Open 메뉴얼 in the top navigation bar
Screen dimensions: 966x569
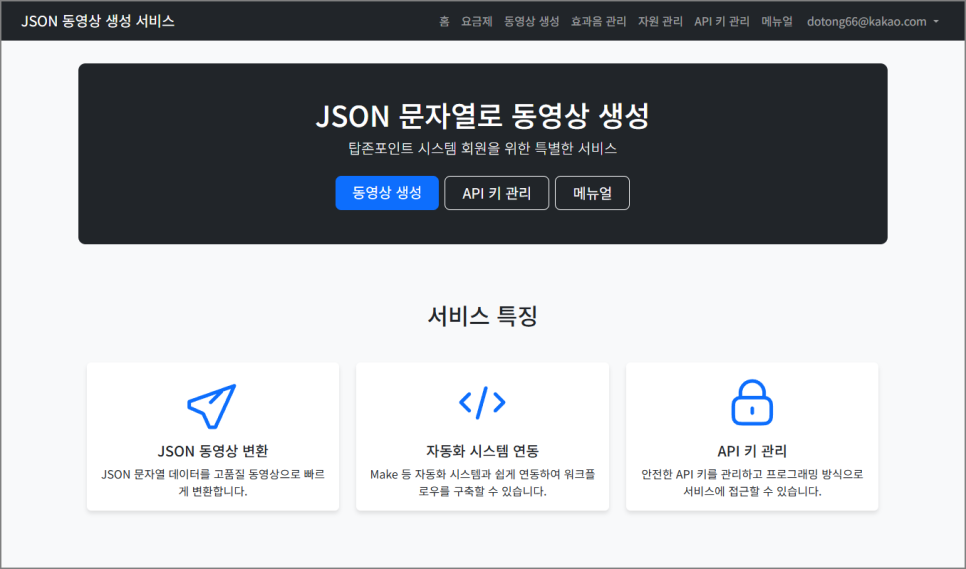(x=777, y=22)
